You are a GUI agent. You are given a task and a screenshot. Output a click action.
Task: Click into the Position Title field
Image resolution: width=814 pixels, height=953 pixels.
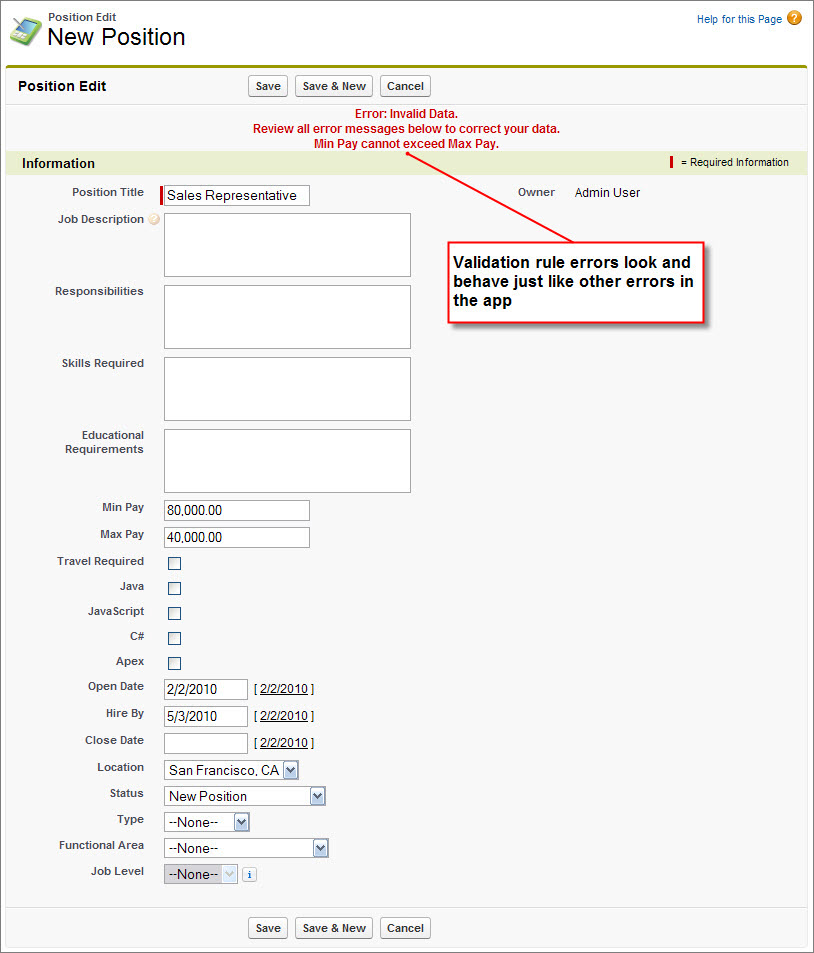(236, 196)
